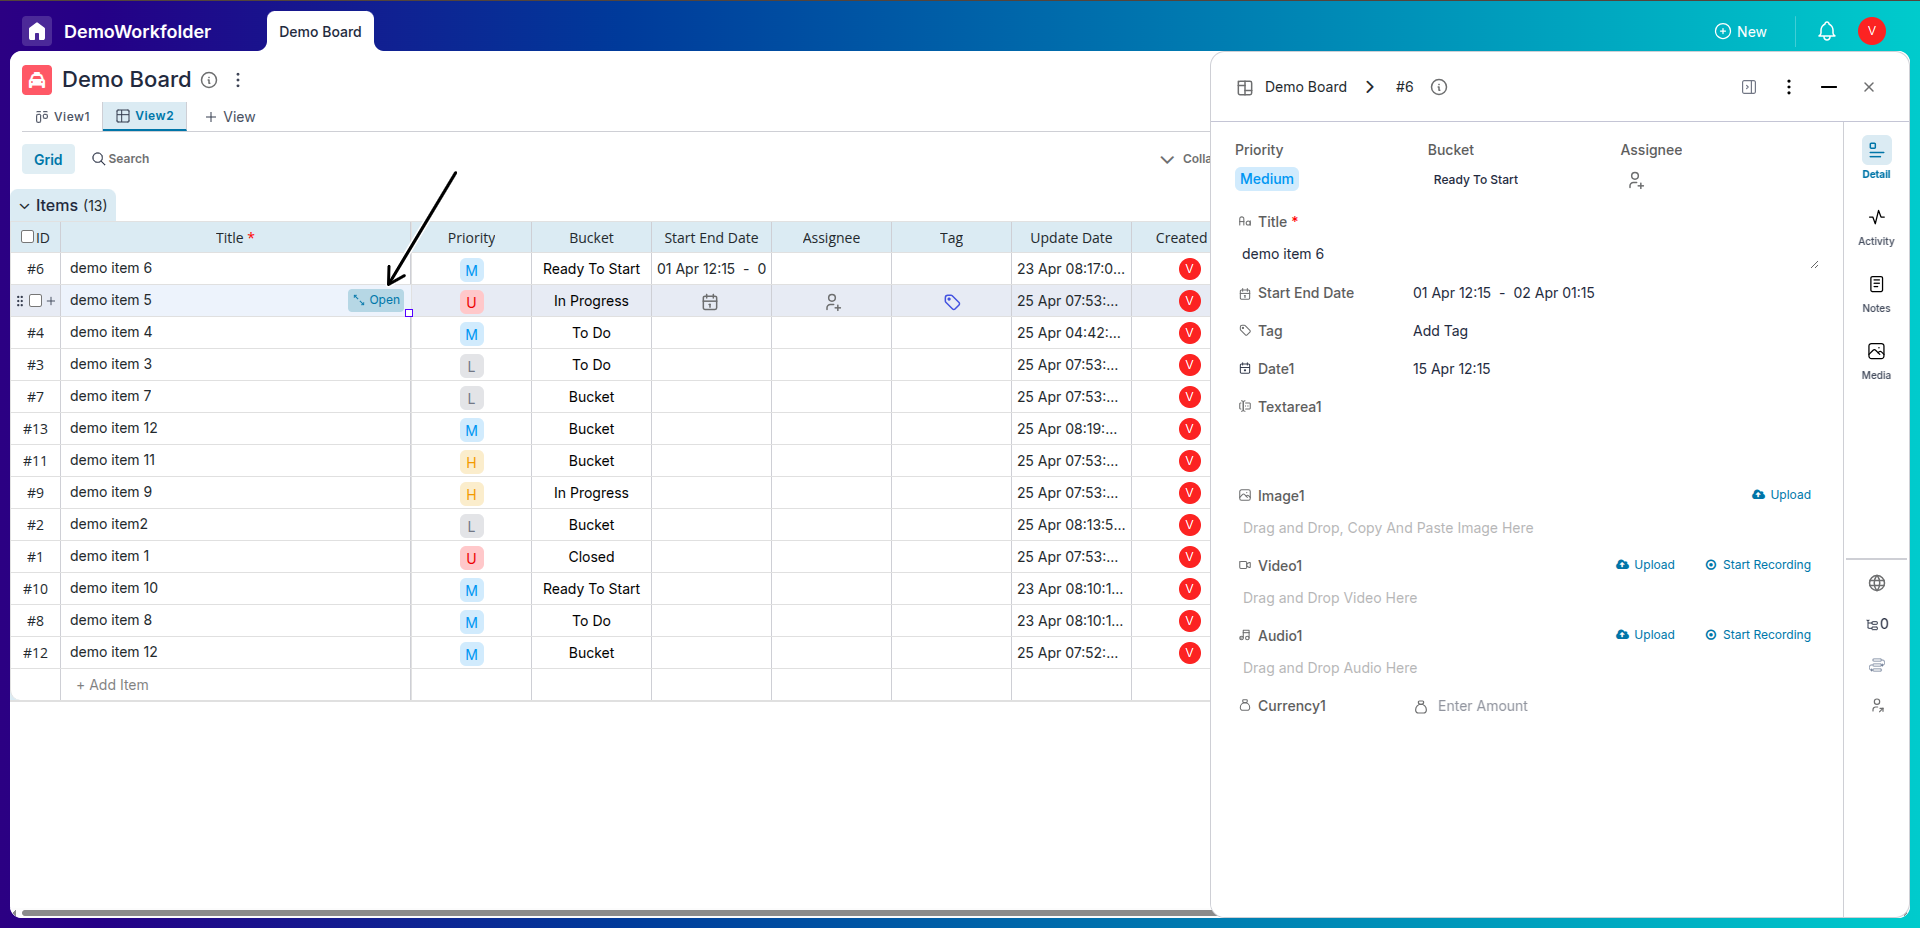
Task: Click the Demo Board info icon in board header
Action: pos(209,80)
